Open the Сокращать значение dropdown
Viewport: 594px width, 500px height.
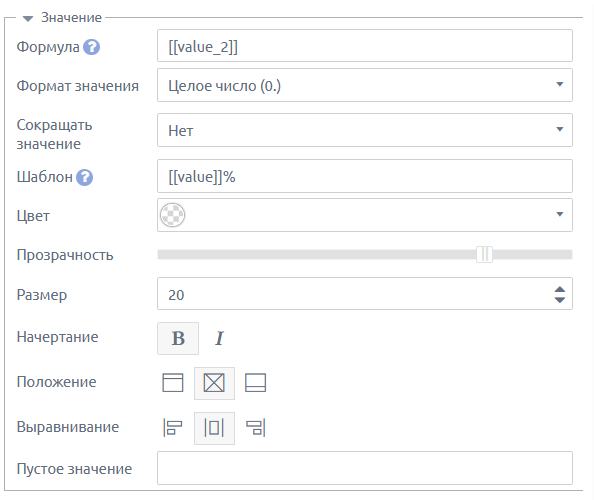[365, 130]
